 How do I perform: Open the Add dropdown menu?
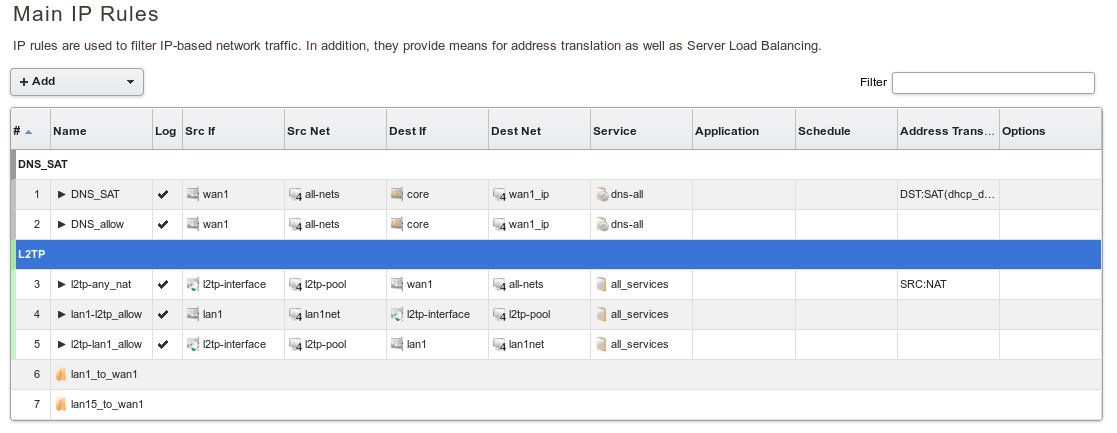[77, 82]
